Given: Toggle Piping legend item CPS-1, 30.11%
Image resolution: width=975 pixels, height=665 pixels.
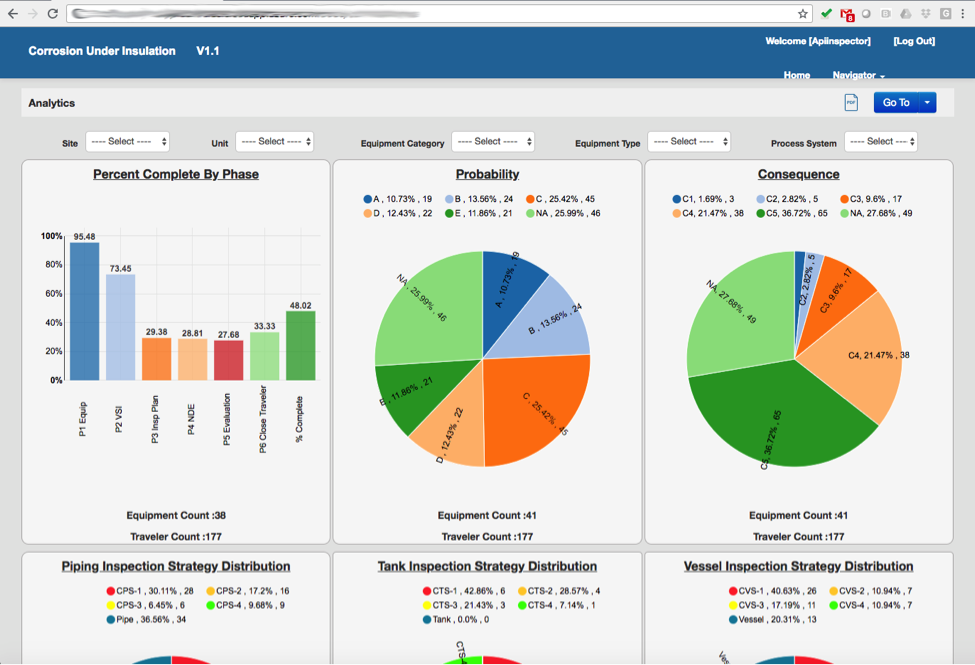Looking at the screenshot, I should 150,591.
